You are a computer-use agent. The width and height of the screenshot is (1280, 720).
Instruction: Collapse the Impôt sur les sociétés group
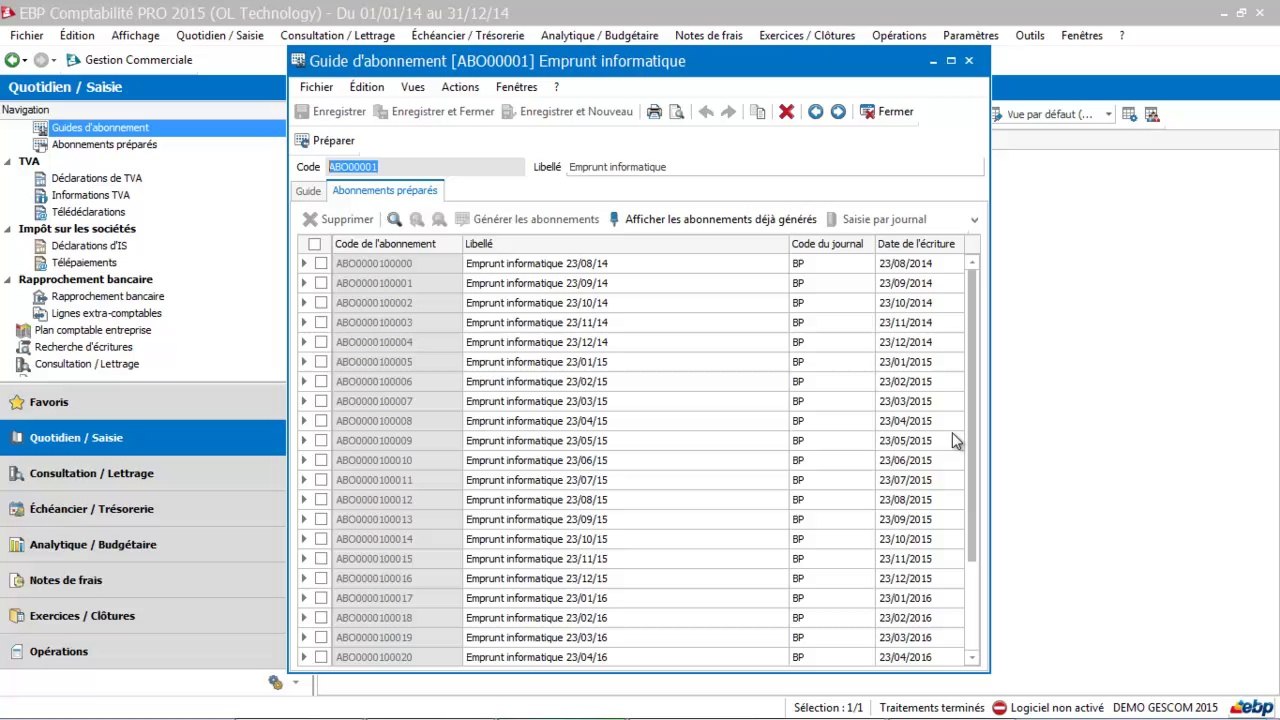pyautogui.click(x=8, y=229)
